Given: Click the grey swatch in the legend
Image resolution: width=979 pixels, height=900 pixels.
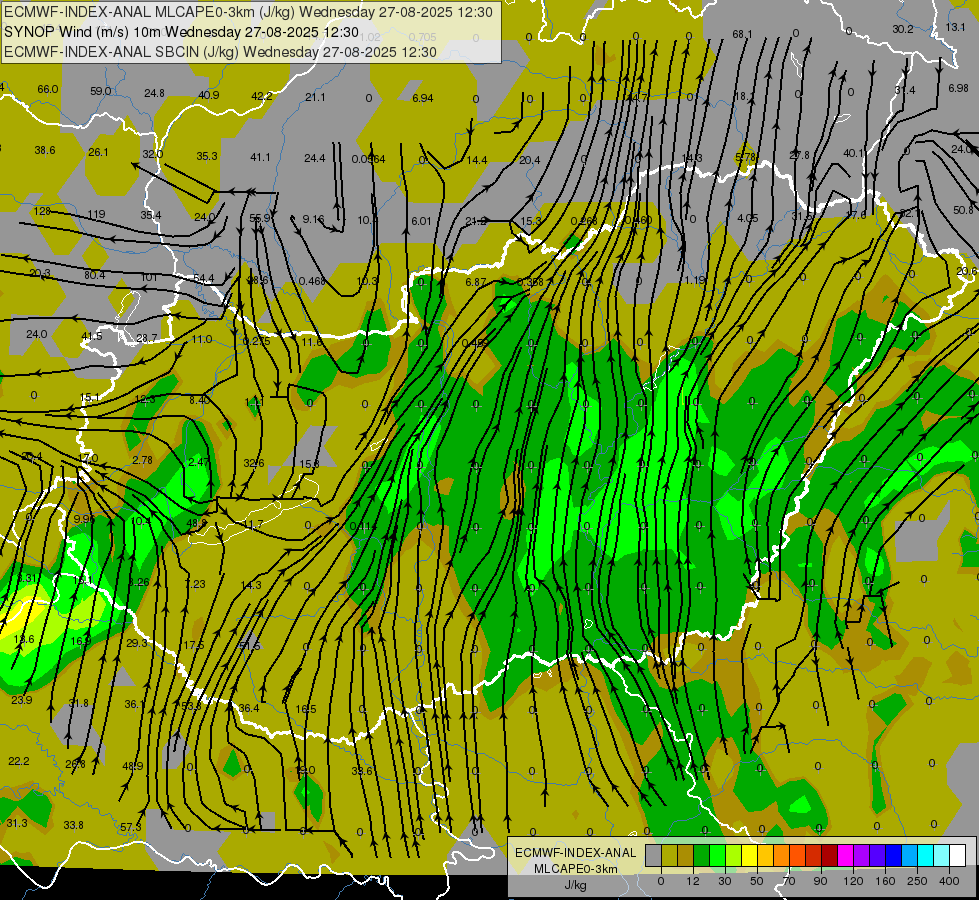Looking at the screenshot, I should [x=654, y=855].
